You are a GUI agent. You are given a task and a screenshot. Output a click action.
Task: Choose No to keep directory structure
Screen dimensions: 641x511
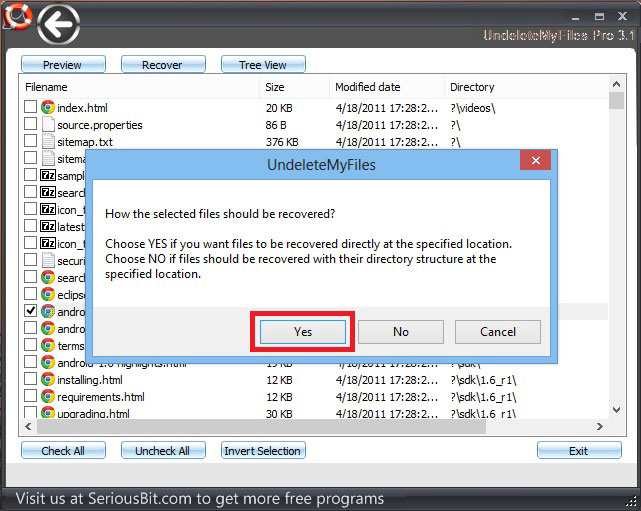pos(401,332)
